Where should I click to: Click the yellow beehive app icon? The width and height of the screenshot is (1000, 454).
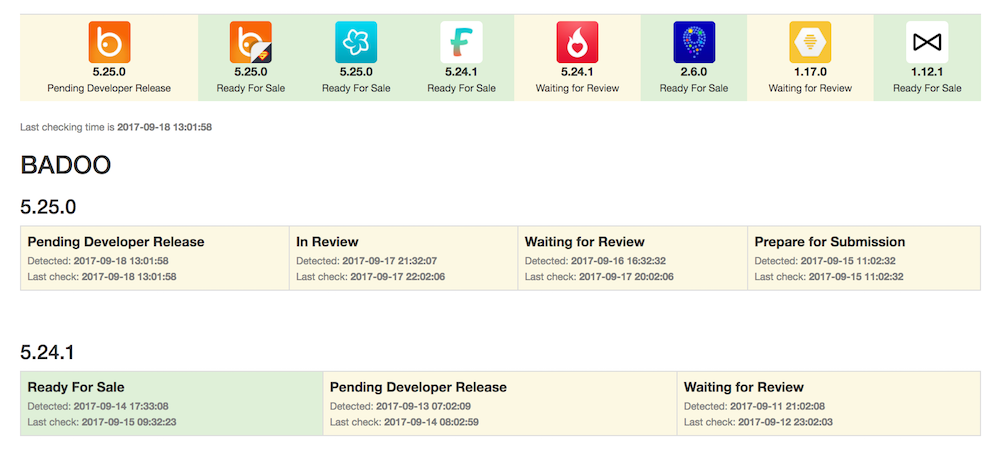(810, 42)
